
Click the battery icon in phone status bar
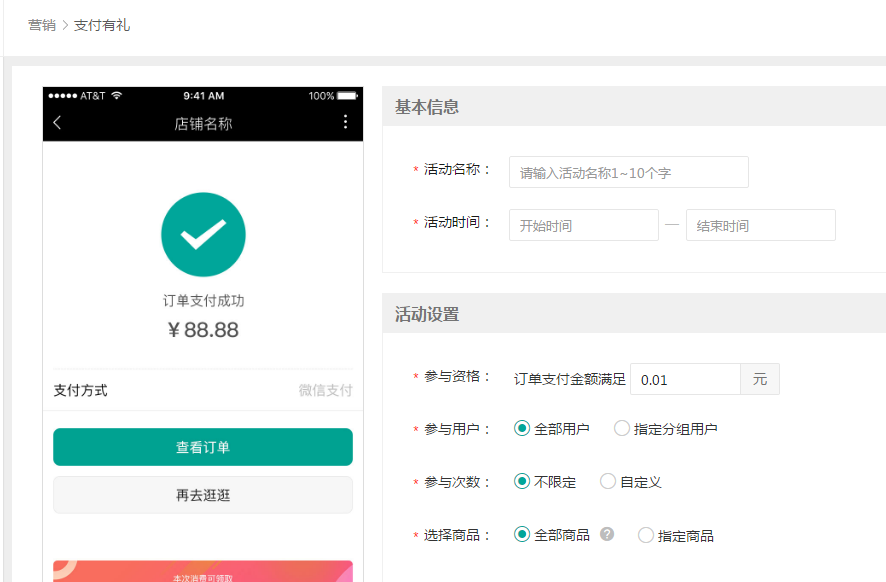[x=347, y=96]
